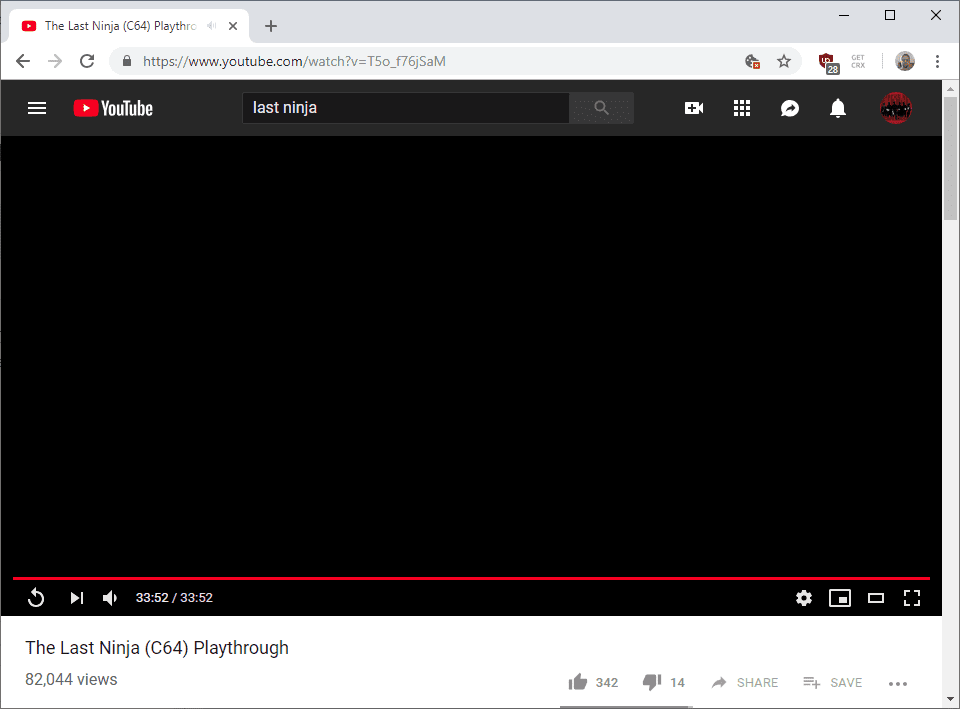
Task: Open the three-dot more actions menu
Action: point(898,683)
